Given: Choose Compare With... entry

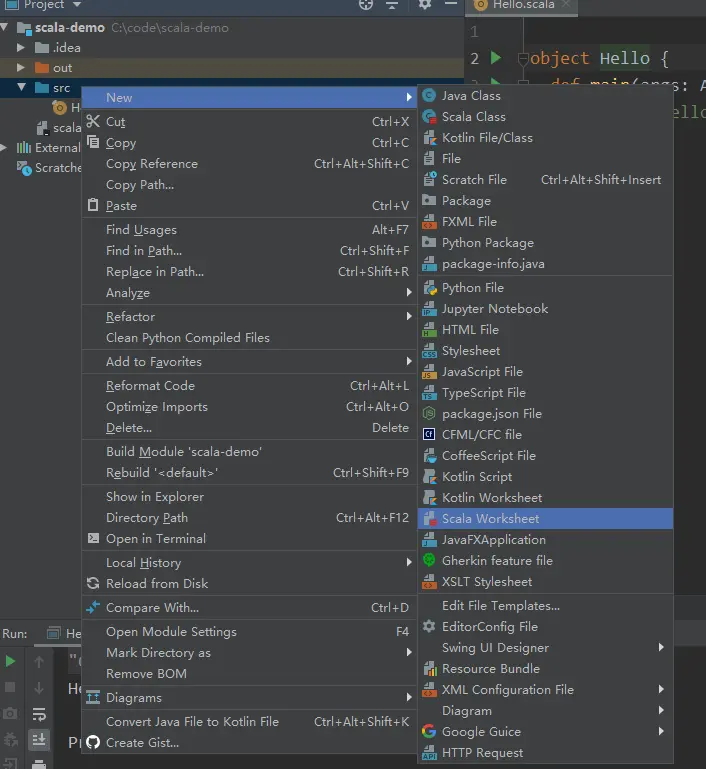Looking at the screenshot, I should point(249,608).
